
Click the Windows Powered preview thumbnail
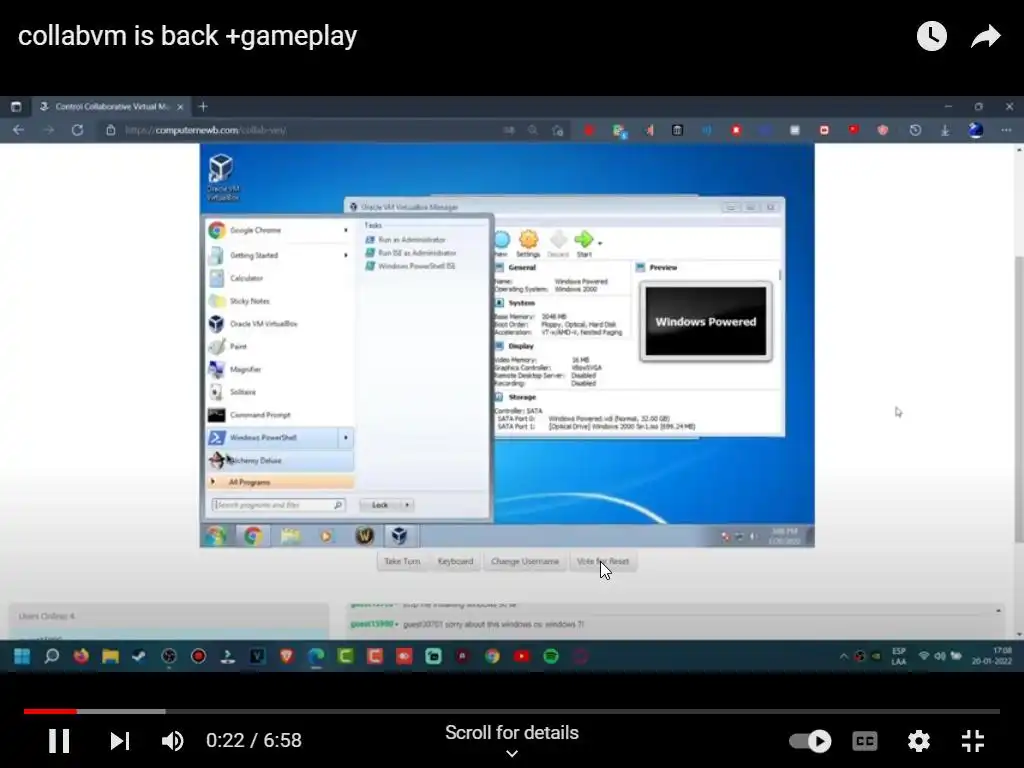point(705,321)
